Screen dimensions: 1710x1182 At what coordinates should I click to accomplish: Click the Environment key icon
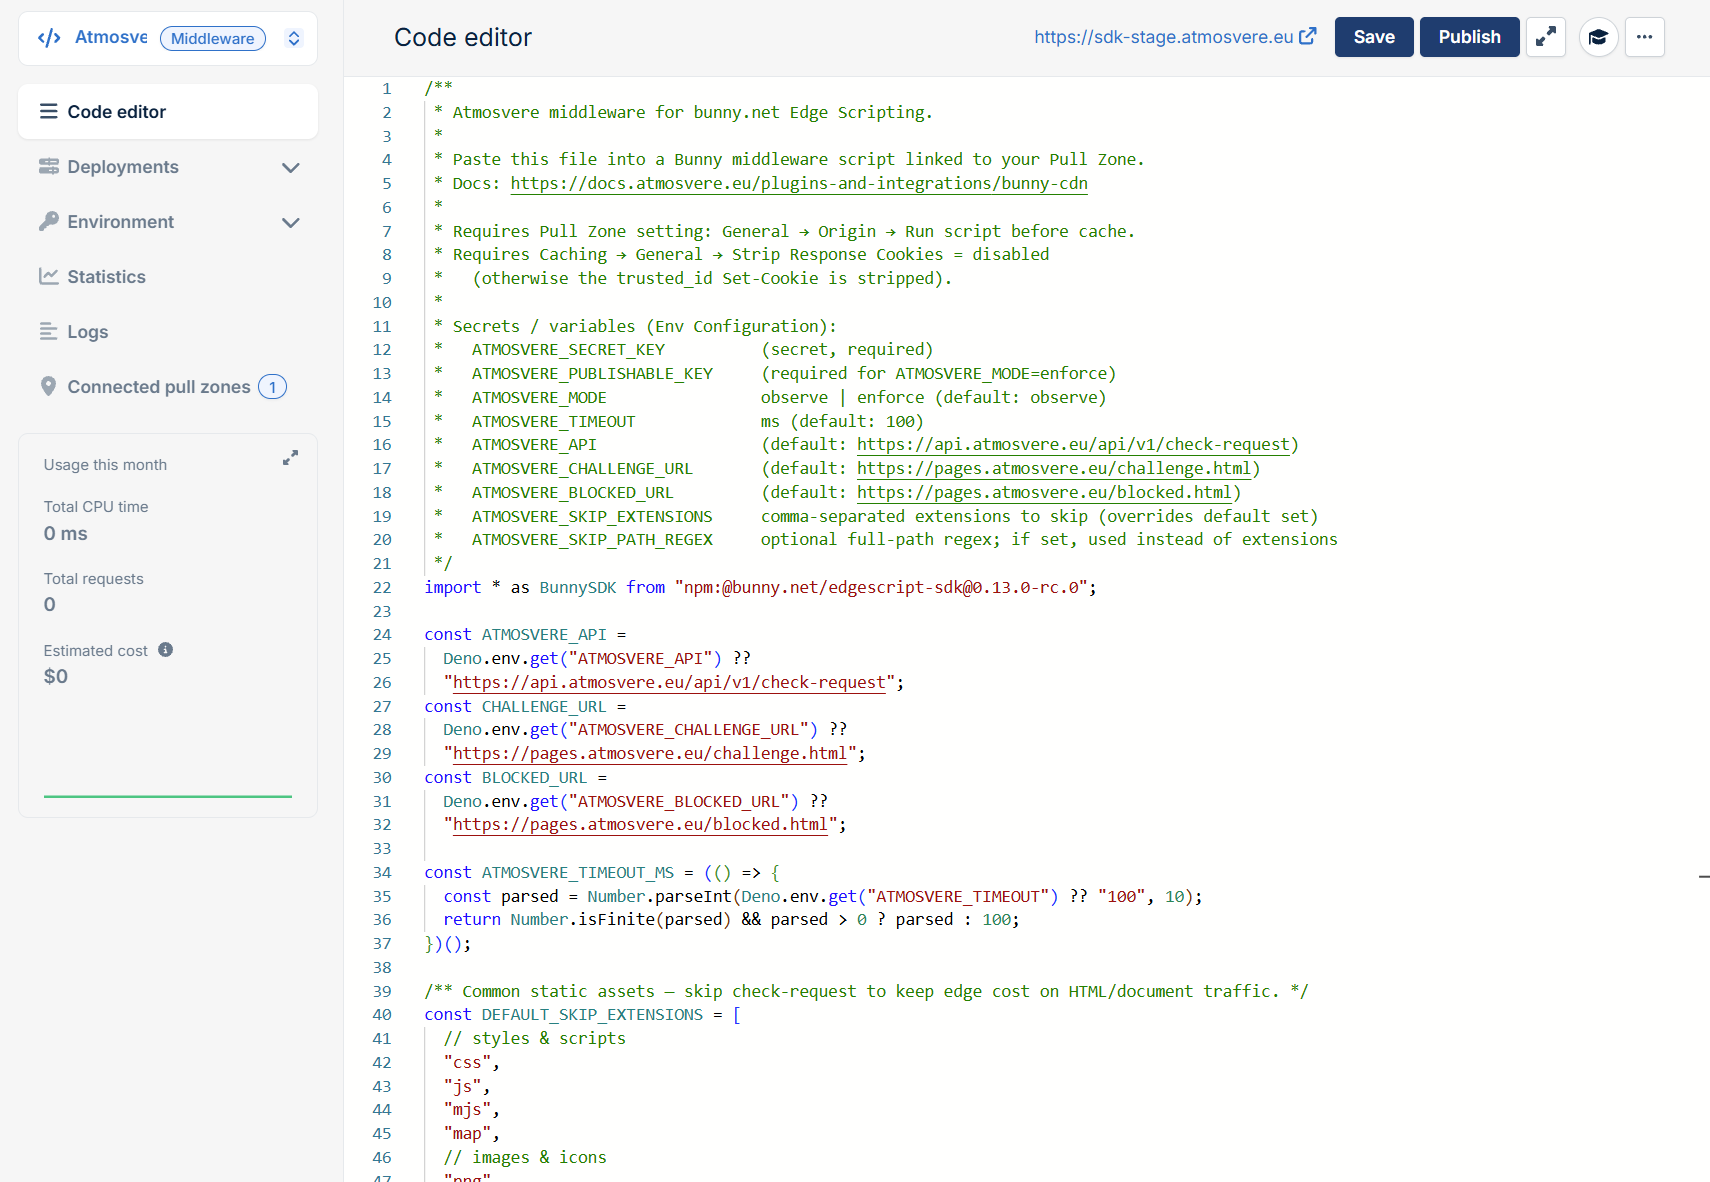coord(48,221)
